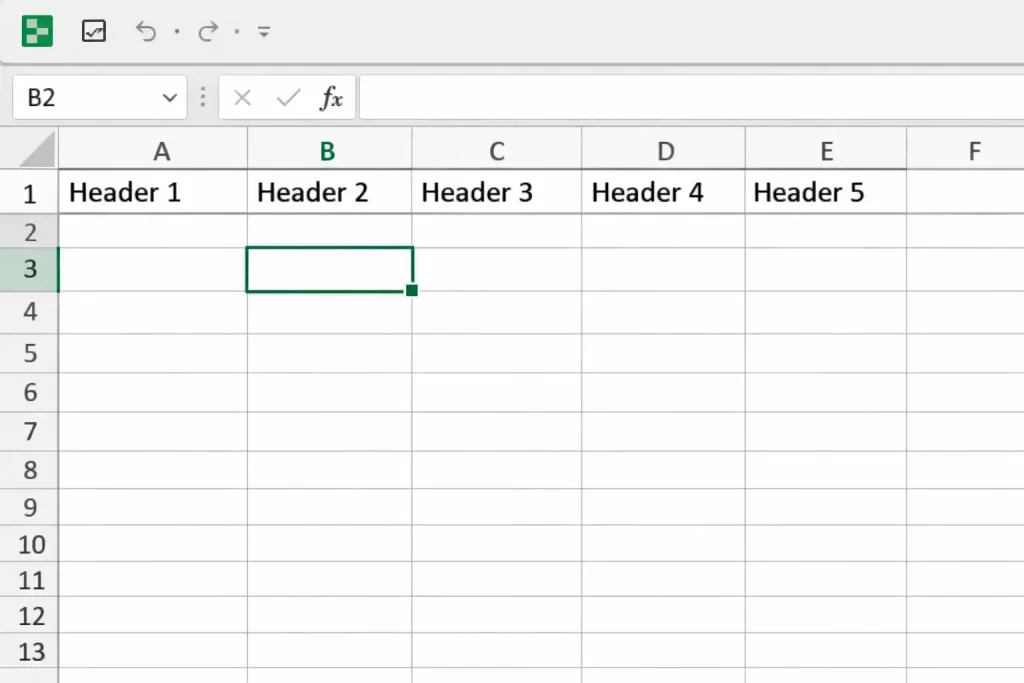Click the fill handle of selected cell
Screen dimensions: 1024x683
[x=411, y=290]
